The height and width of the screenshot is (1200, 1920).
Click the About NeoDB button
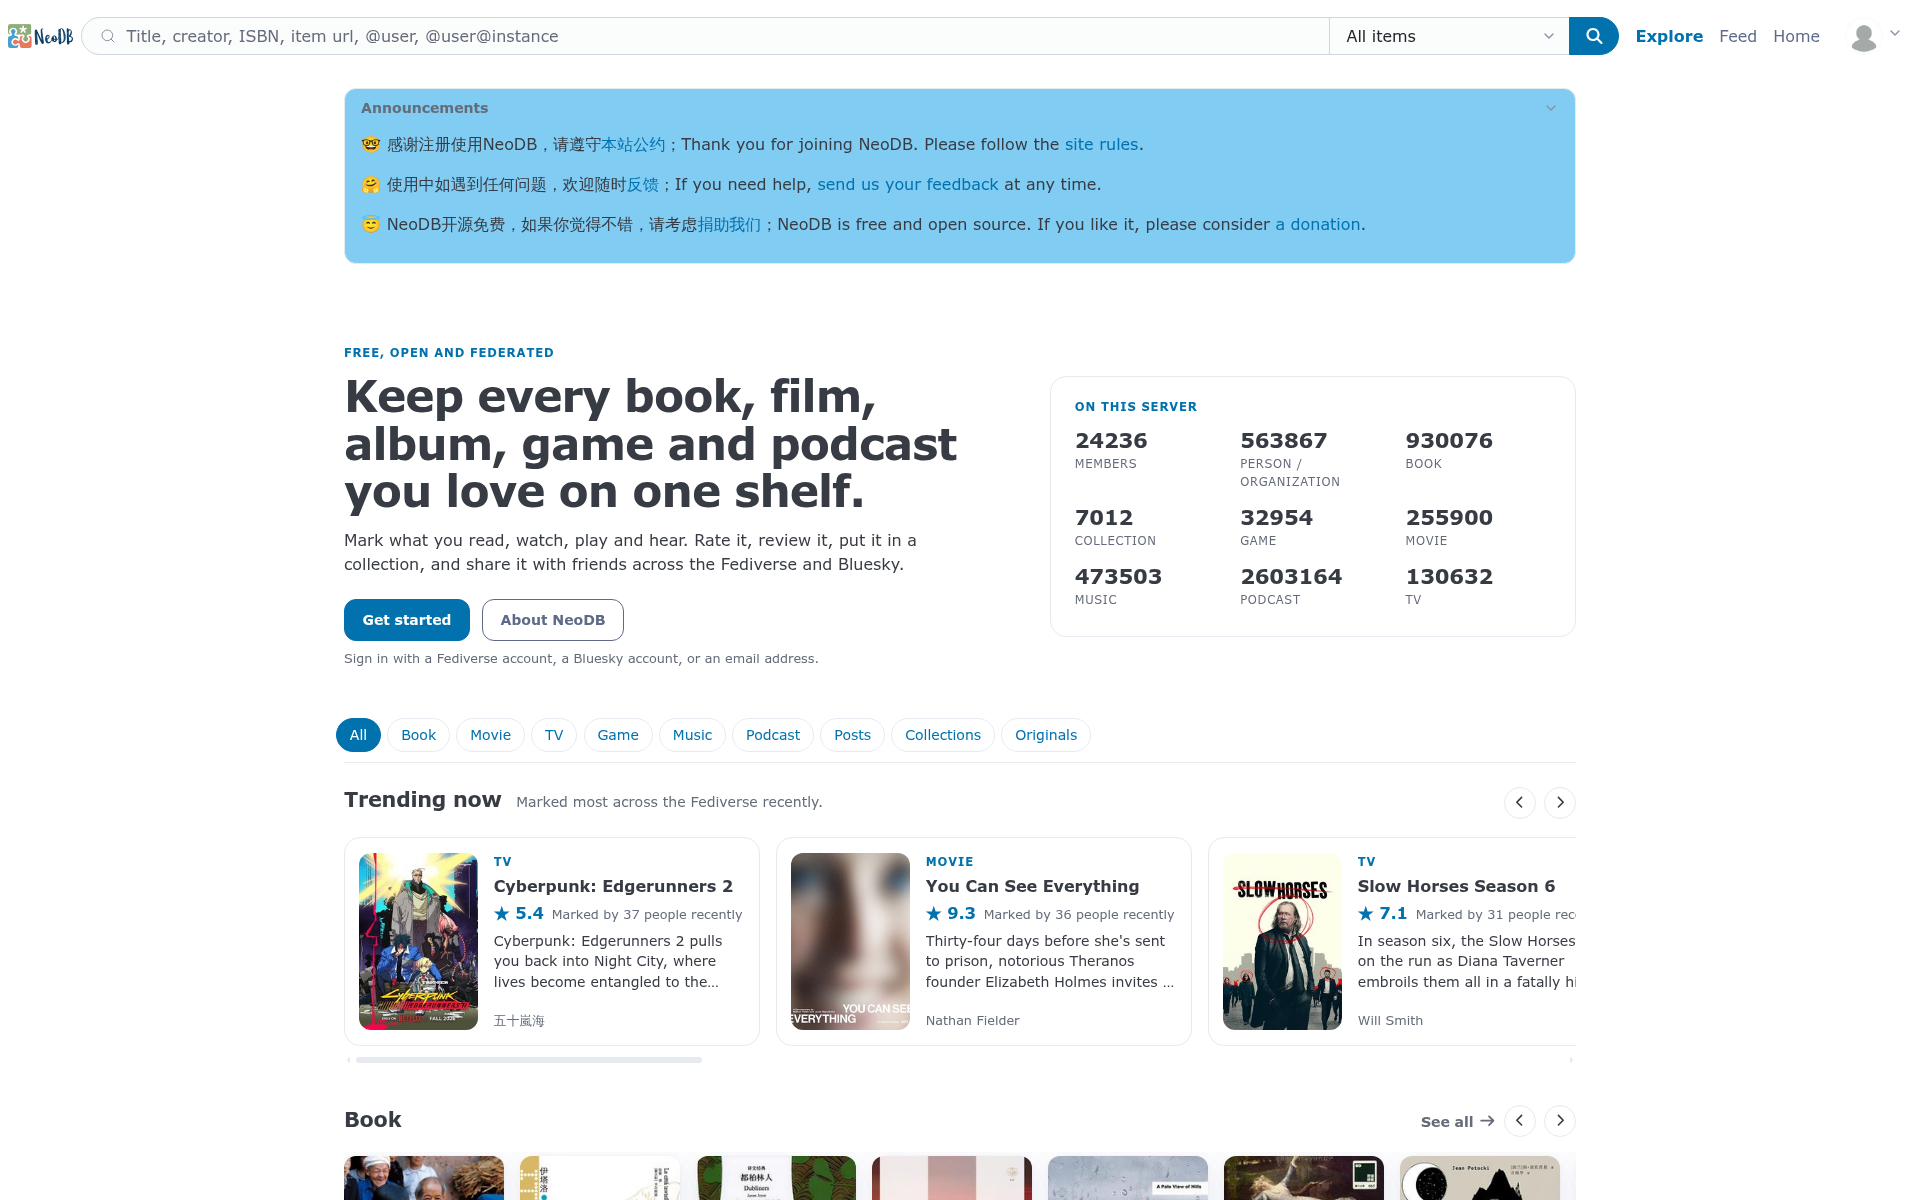coord(553,620)
